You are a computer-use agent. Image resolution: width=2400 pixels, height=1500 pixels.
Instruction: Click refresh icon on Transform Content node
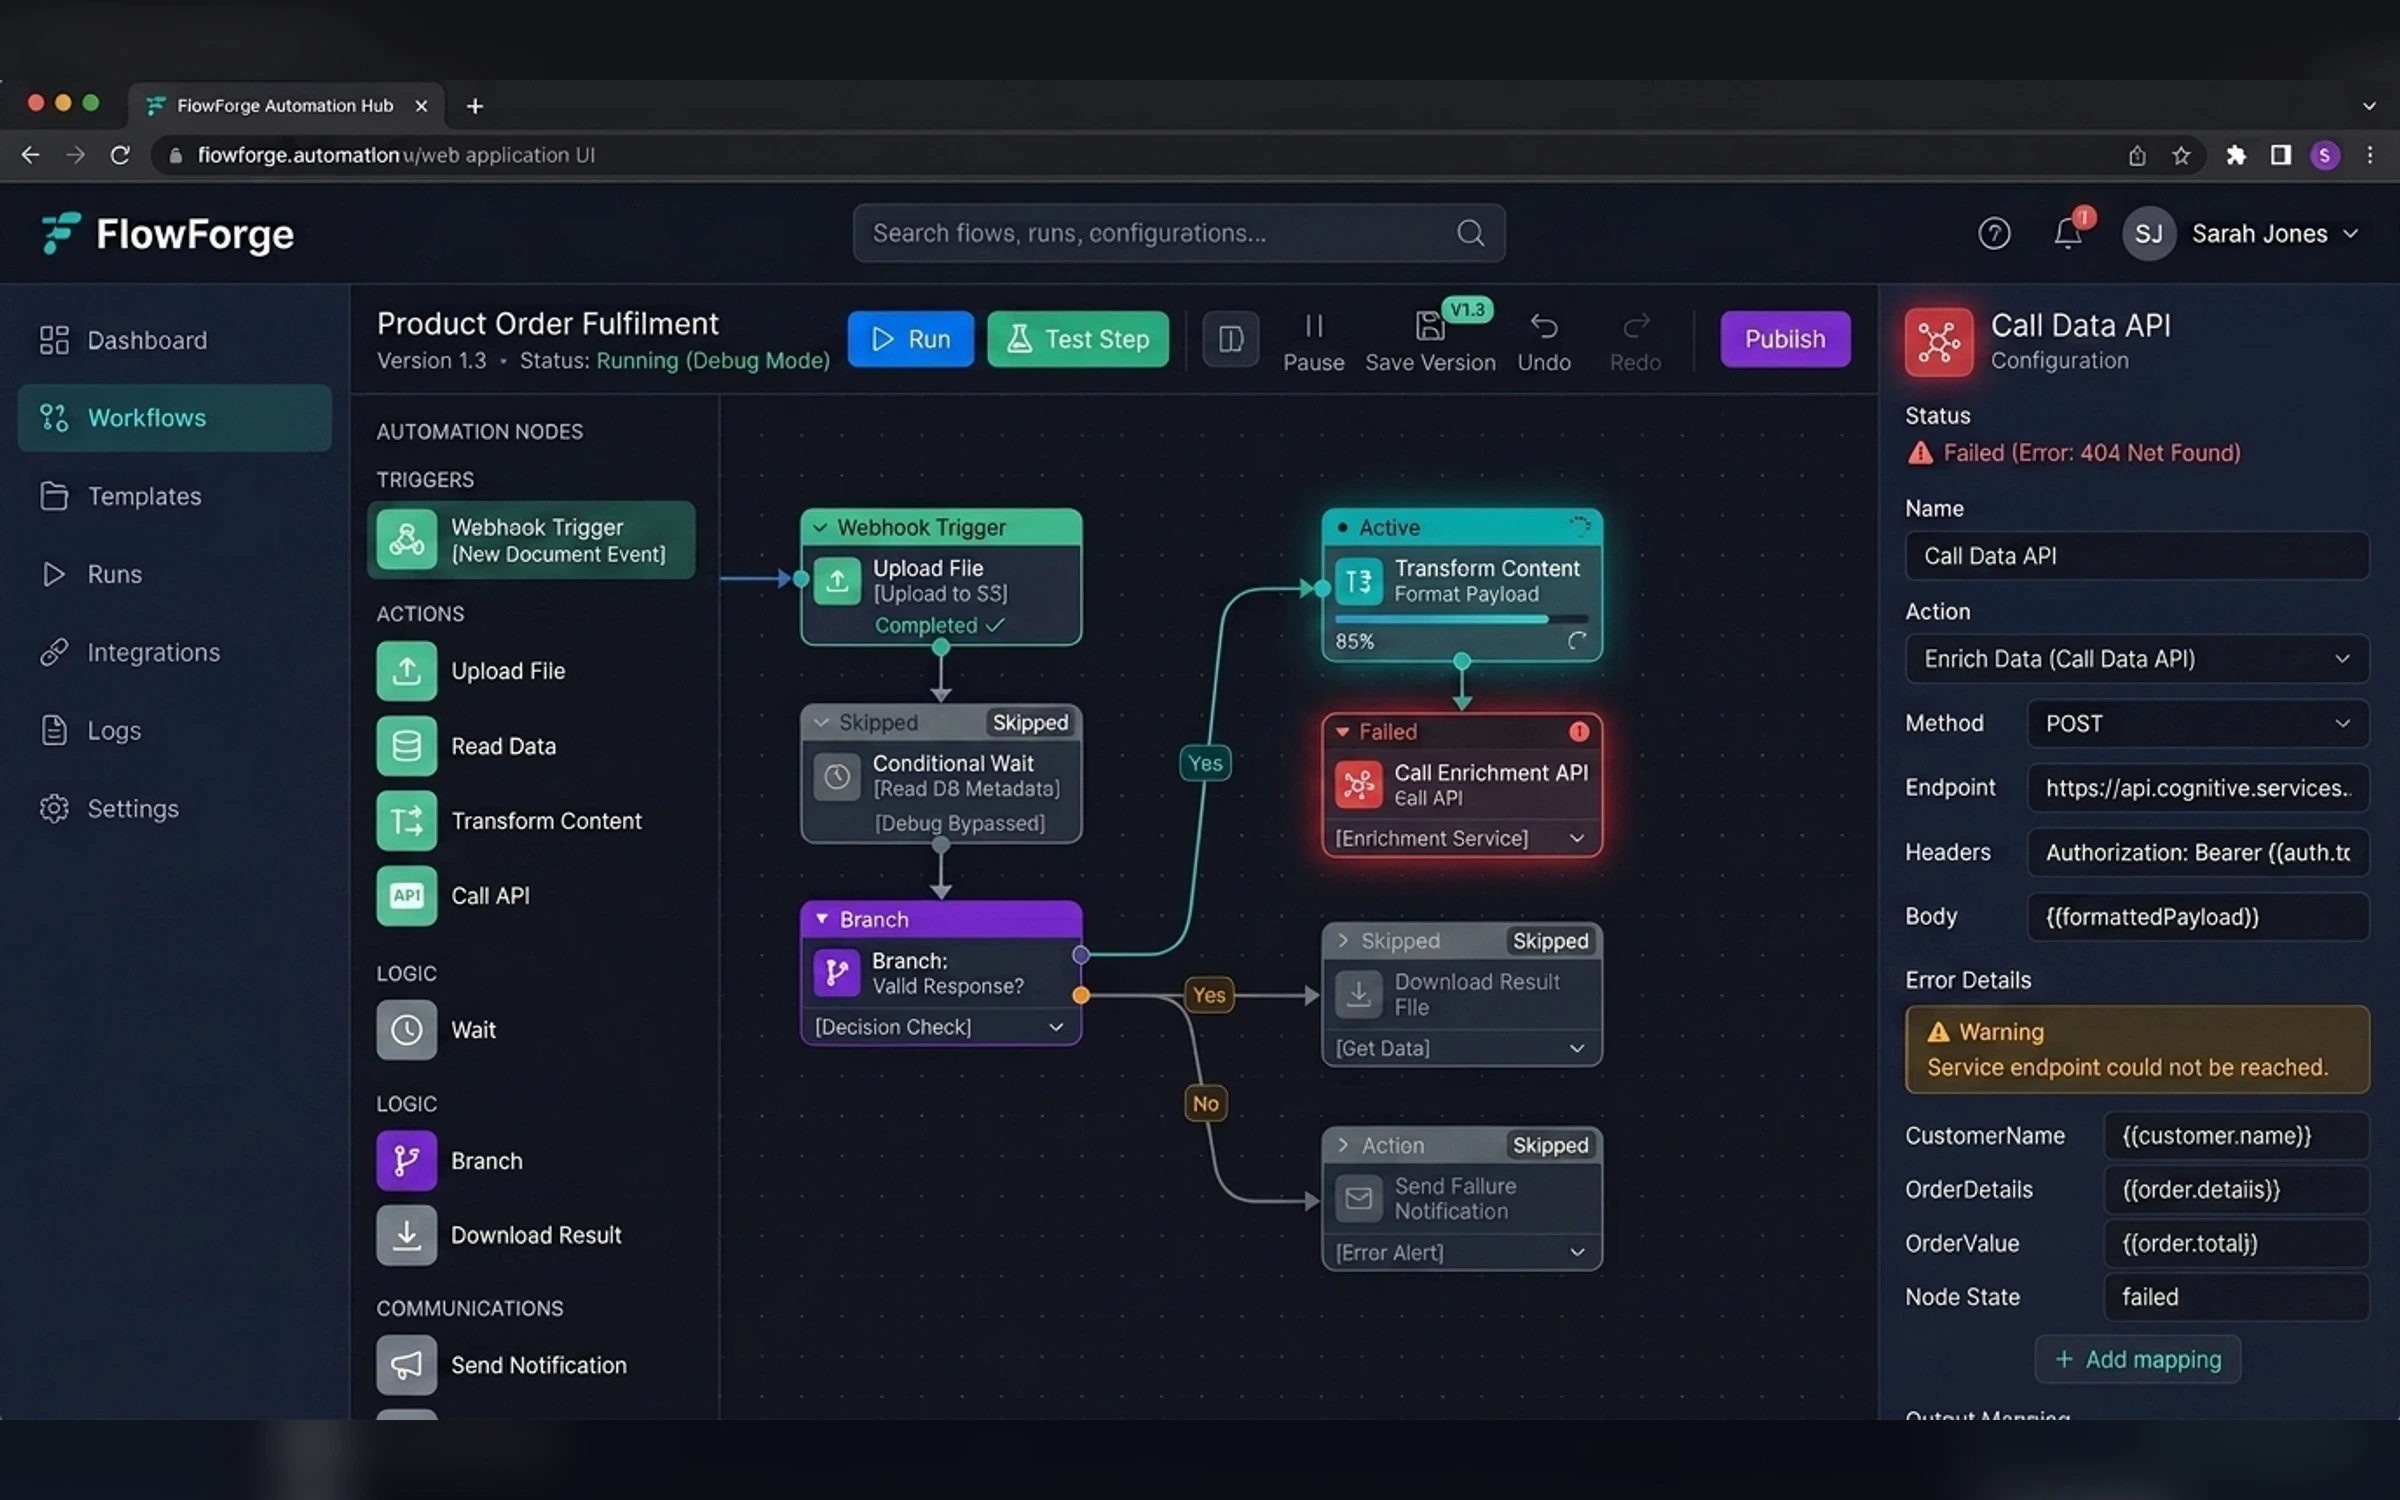point(1577,641)
